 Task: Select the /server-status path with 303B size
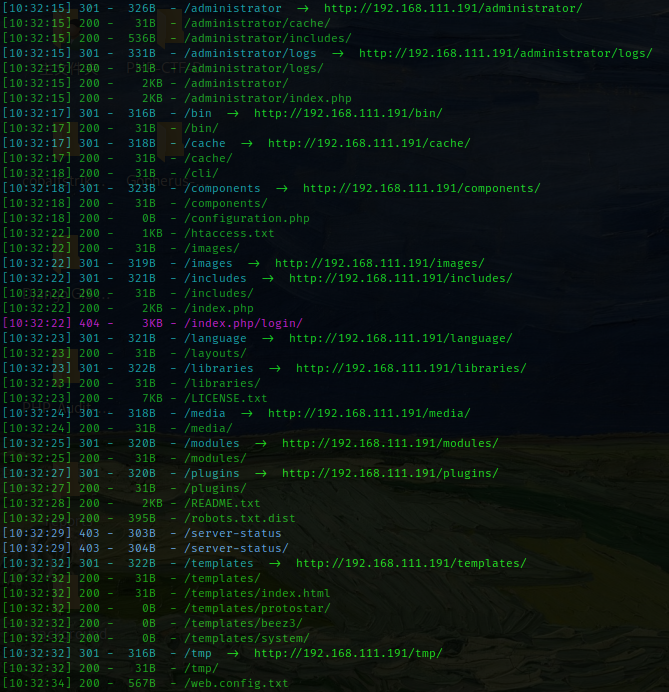click(233, 534)
